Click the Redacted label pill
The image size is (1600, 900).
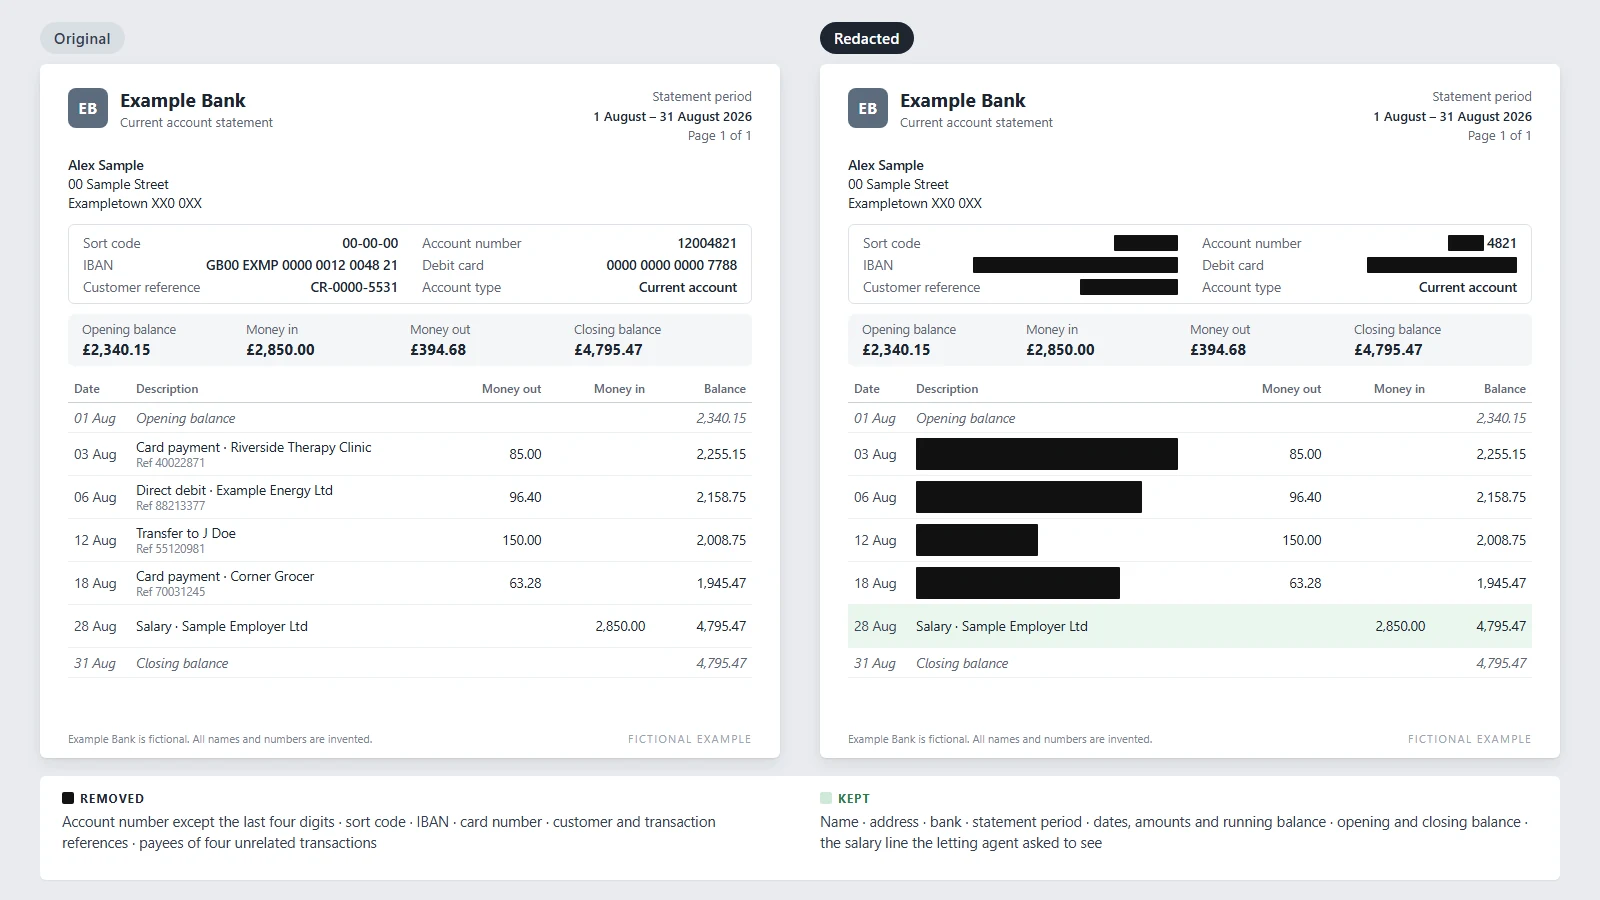866,38
